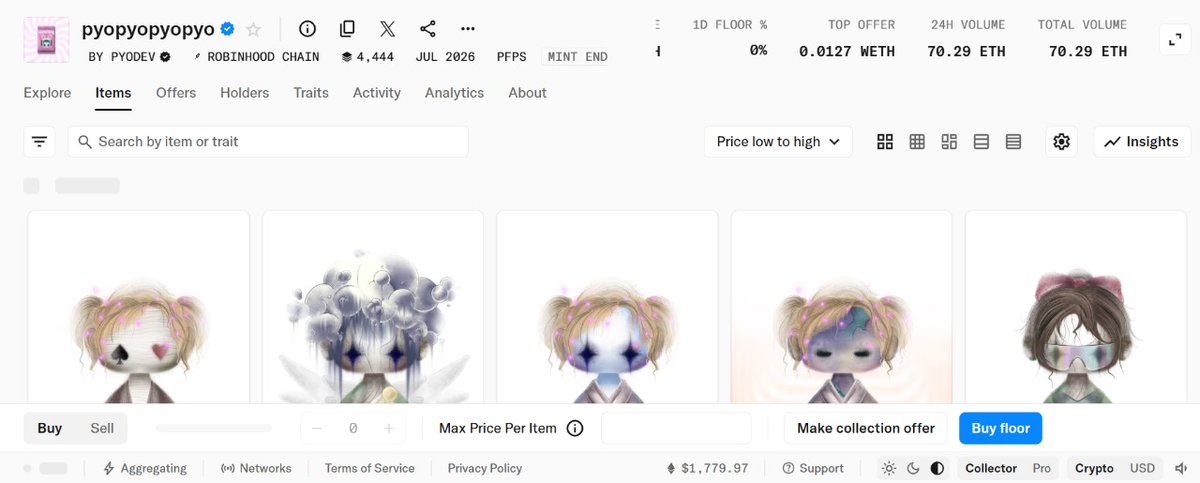Open the Holders tab
The image size is (1200, 483).
[x=245, y=93]
